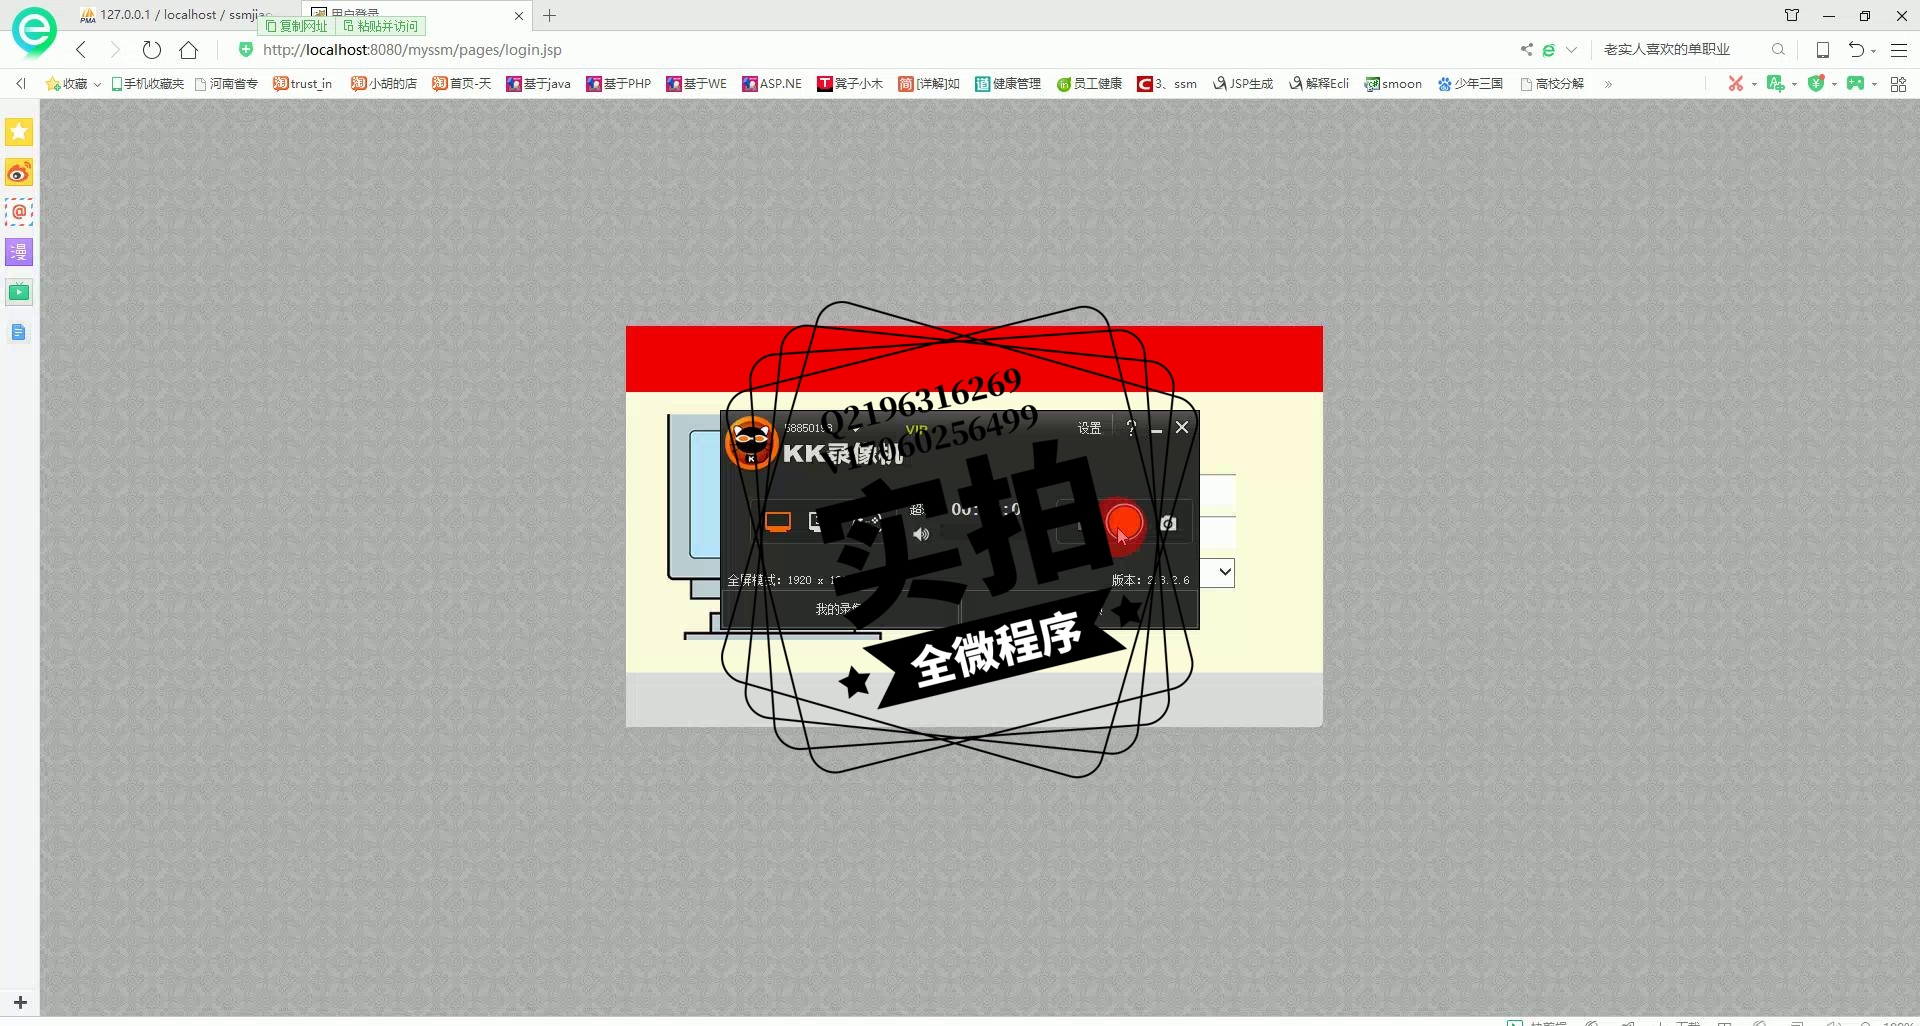Go forward to the next page
The image size is (1920, 1026).
(x=115, y=49)
